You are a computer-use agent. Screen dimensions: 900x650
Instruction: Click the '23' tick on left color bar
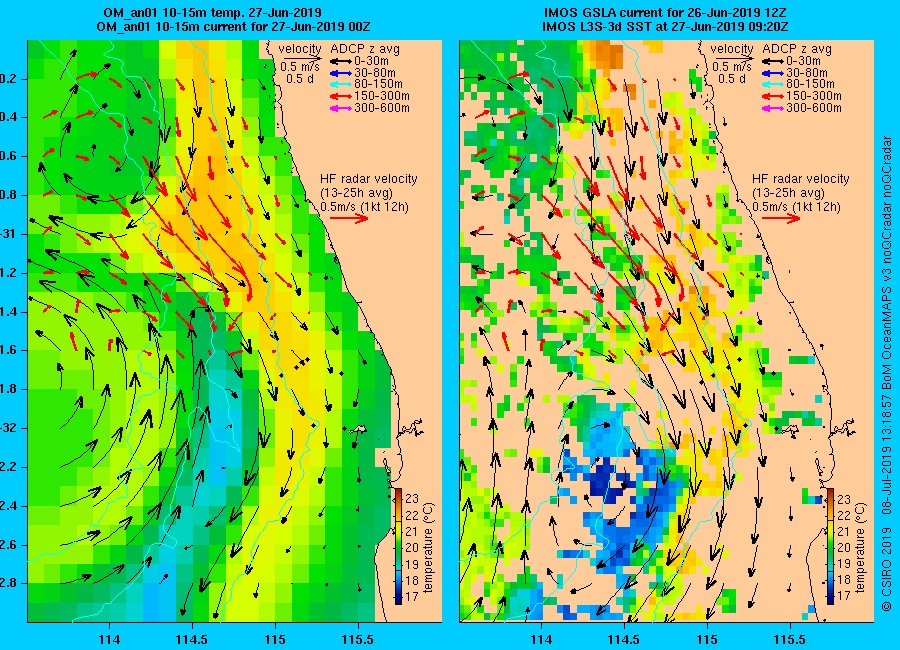pyautogui.click(x=412, y=498)
